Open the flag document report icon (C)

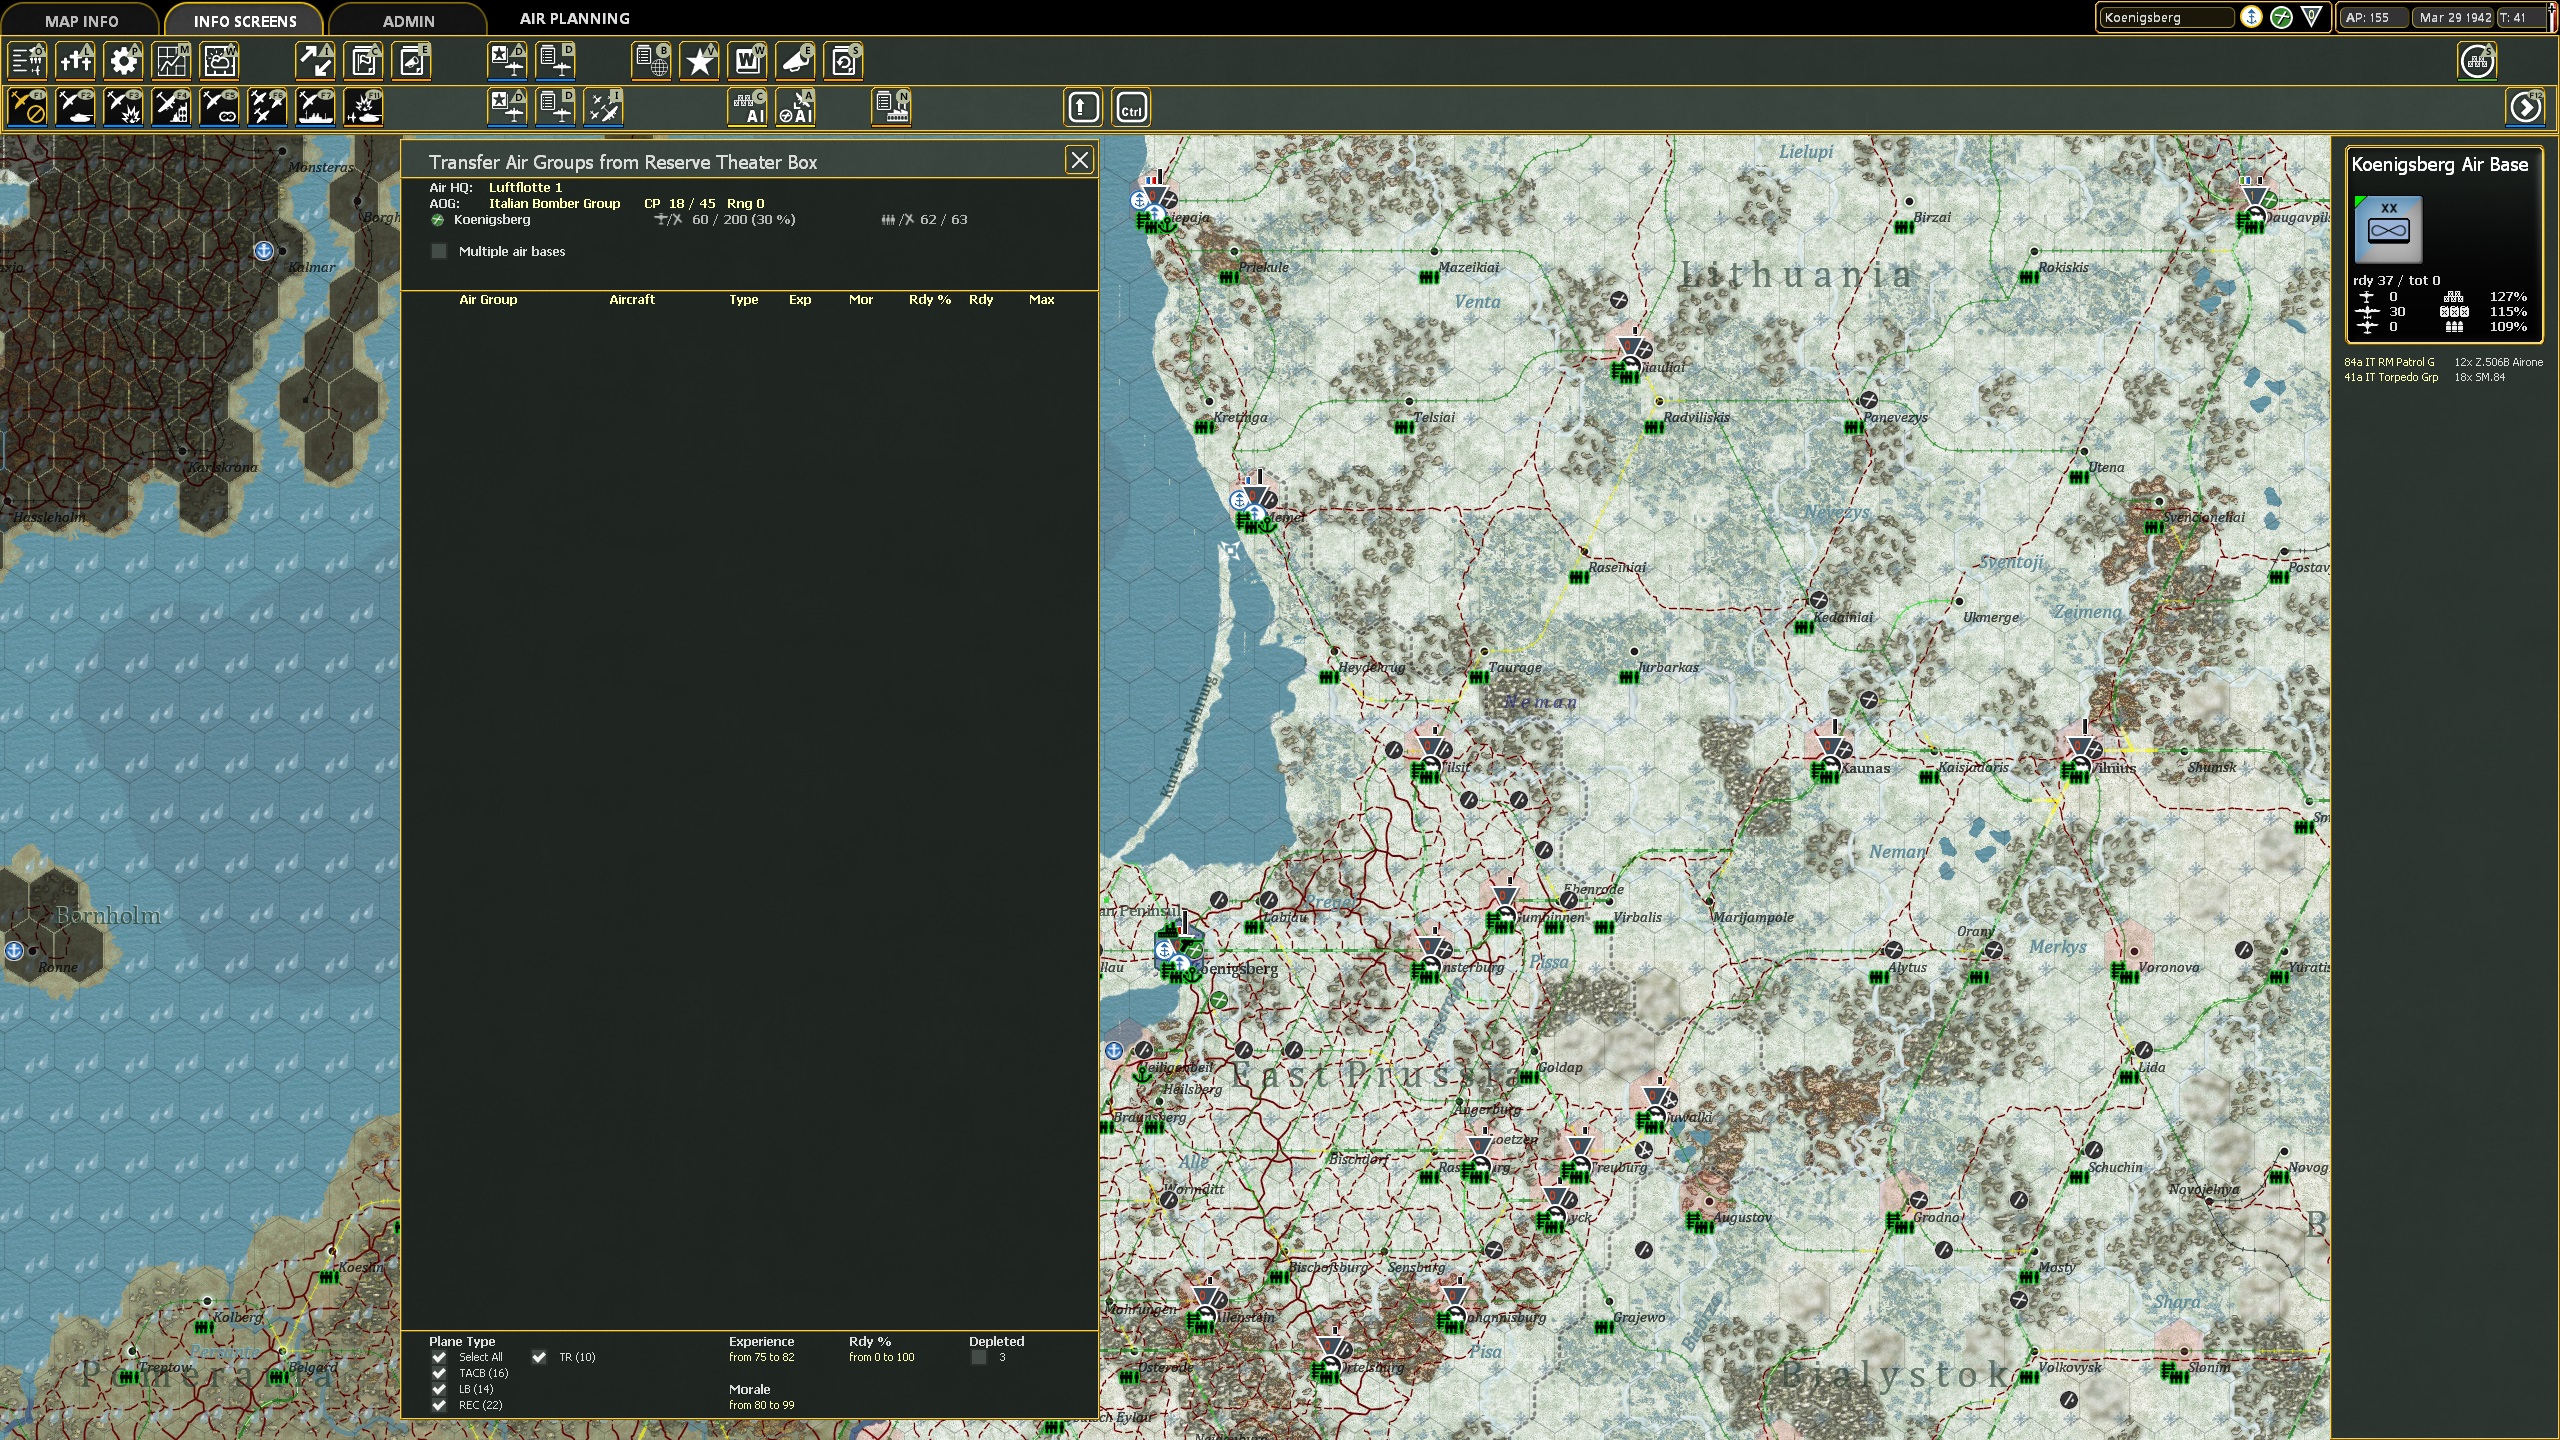pyautogui.click(x=364, y=61)
